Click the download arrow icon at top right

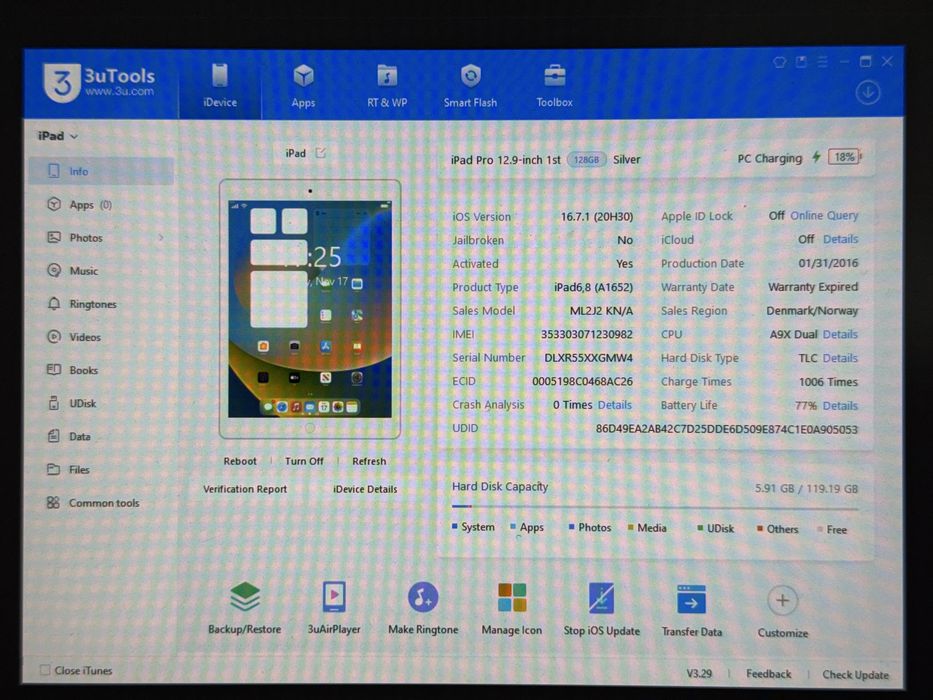click(868, 93)
